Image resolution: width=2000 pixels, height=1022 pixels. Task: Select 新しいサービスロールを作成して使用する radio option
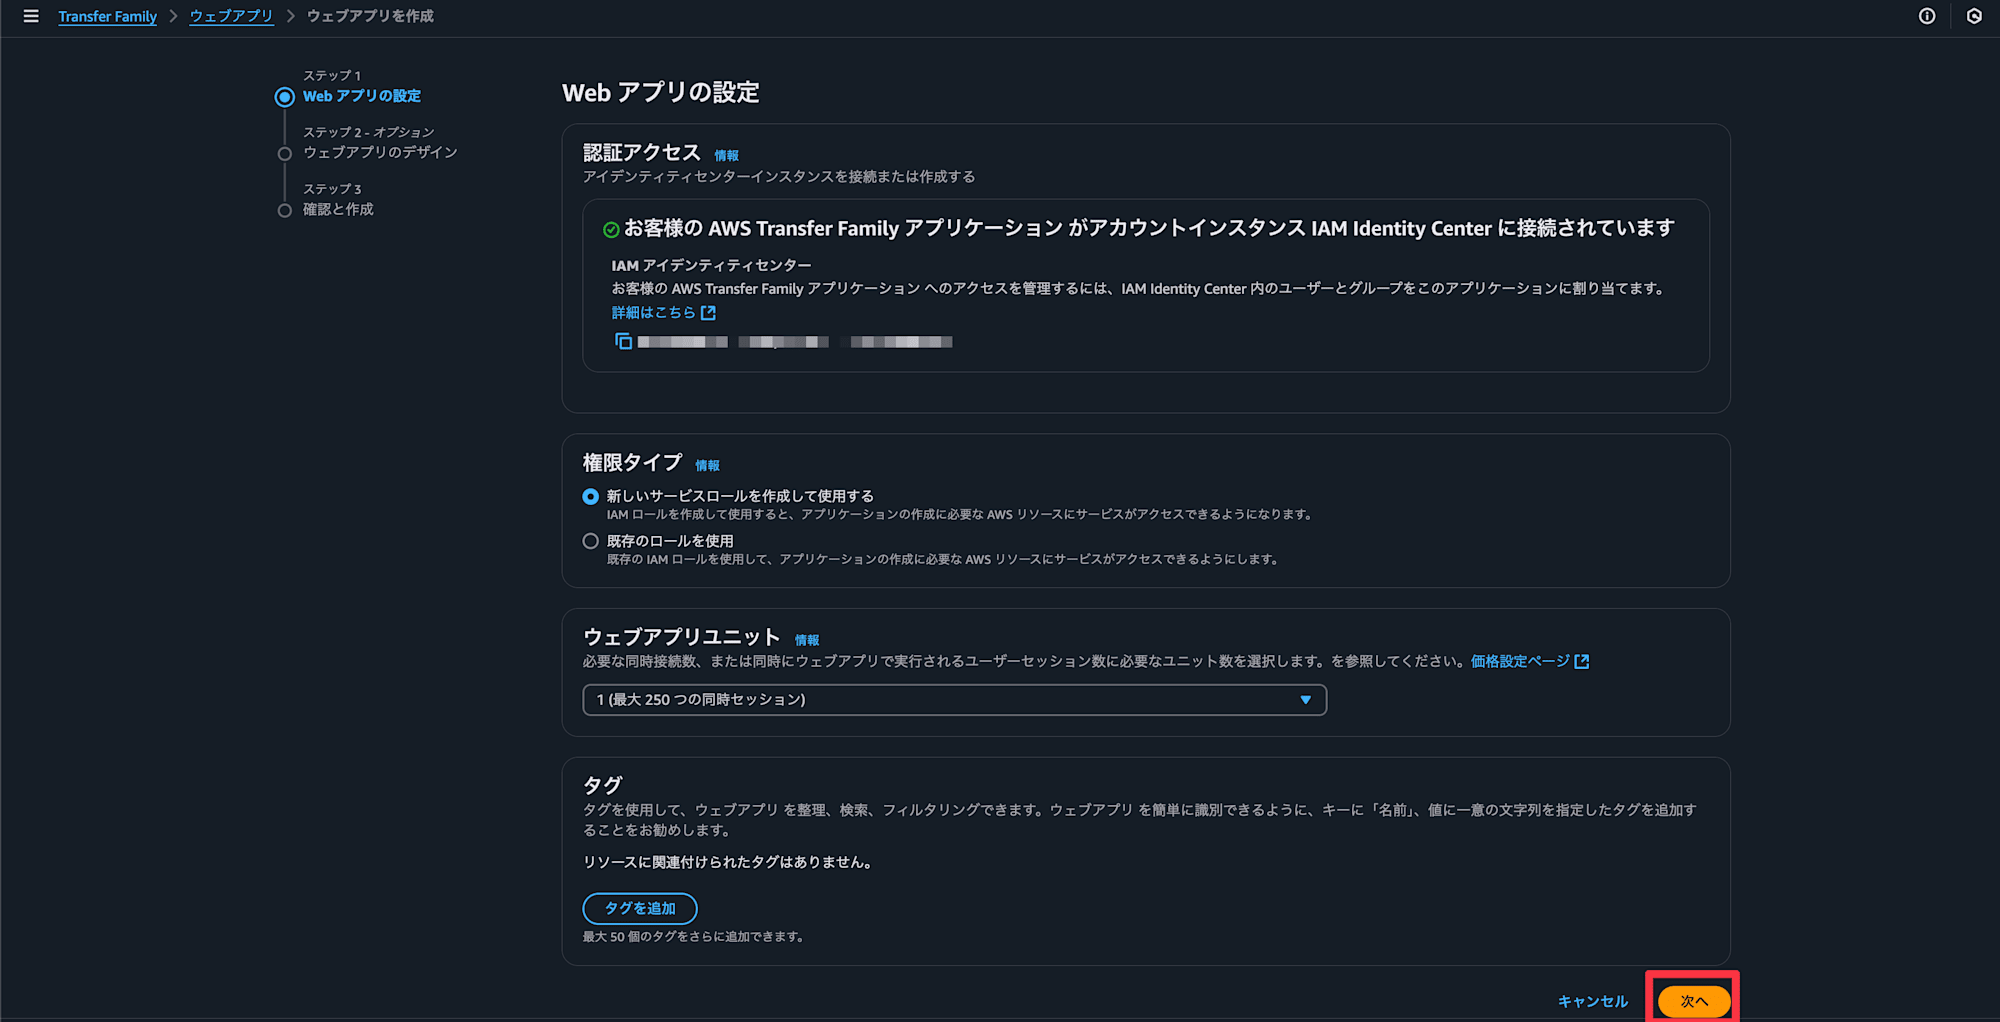591,497
